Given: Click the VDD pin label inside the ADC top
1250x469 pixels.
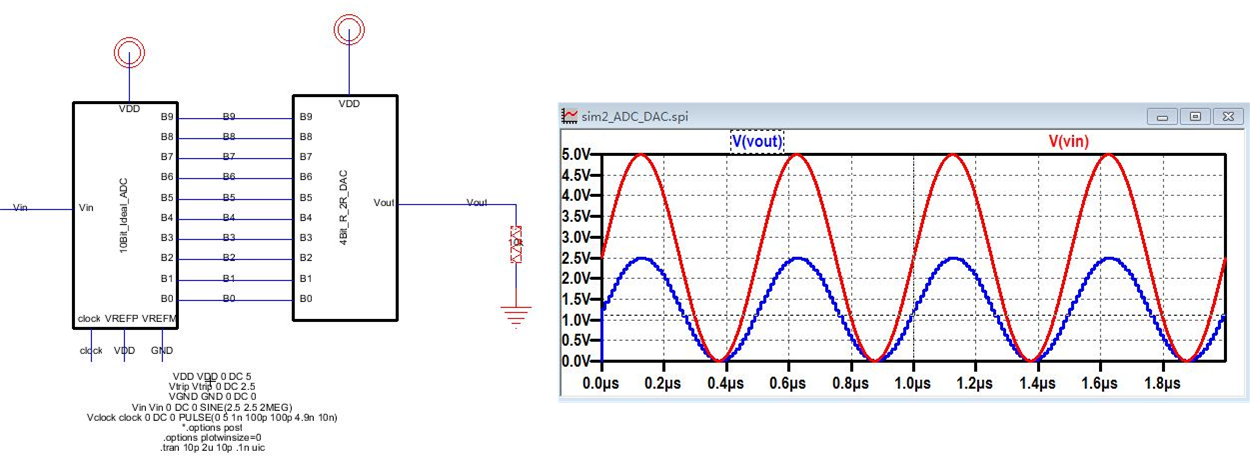Looking at the screenshot, I should pyautogui.click(x=130, y=108).
